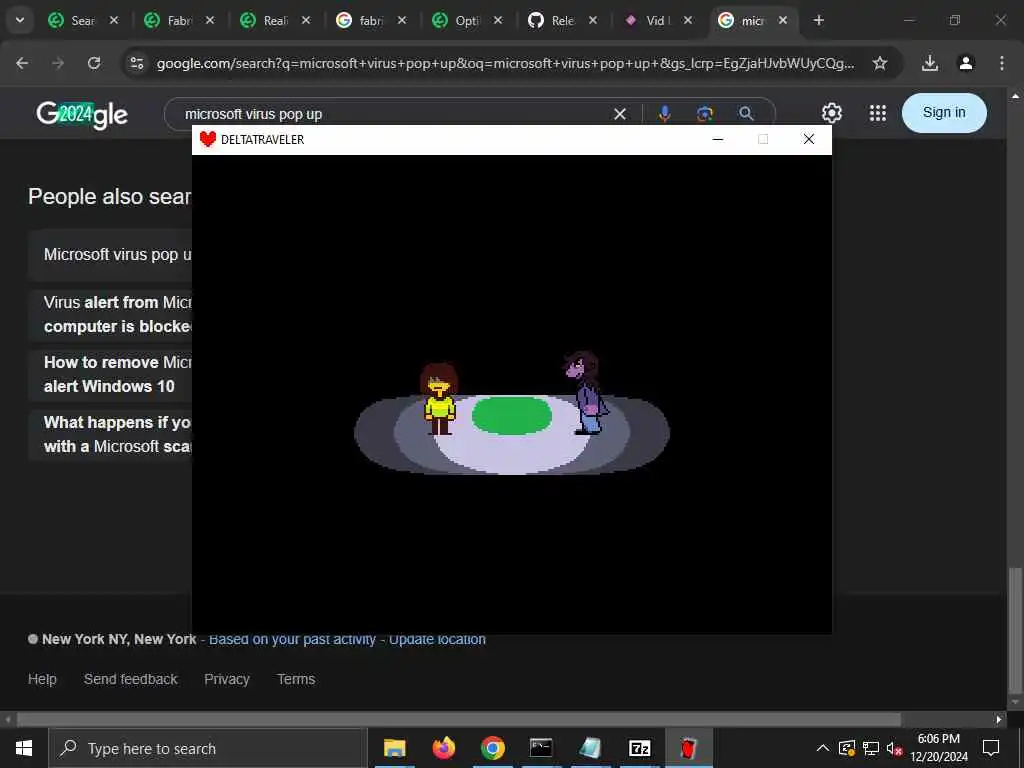The image size is (1024, 768).
Task: Clear the Google search query
Action: point(620,114)
